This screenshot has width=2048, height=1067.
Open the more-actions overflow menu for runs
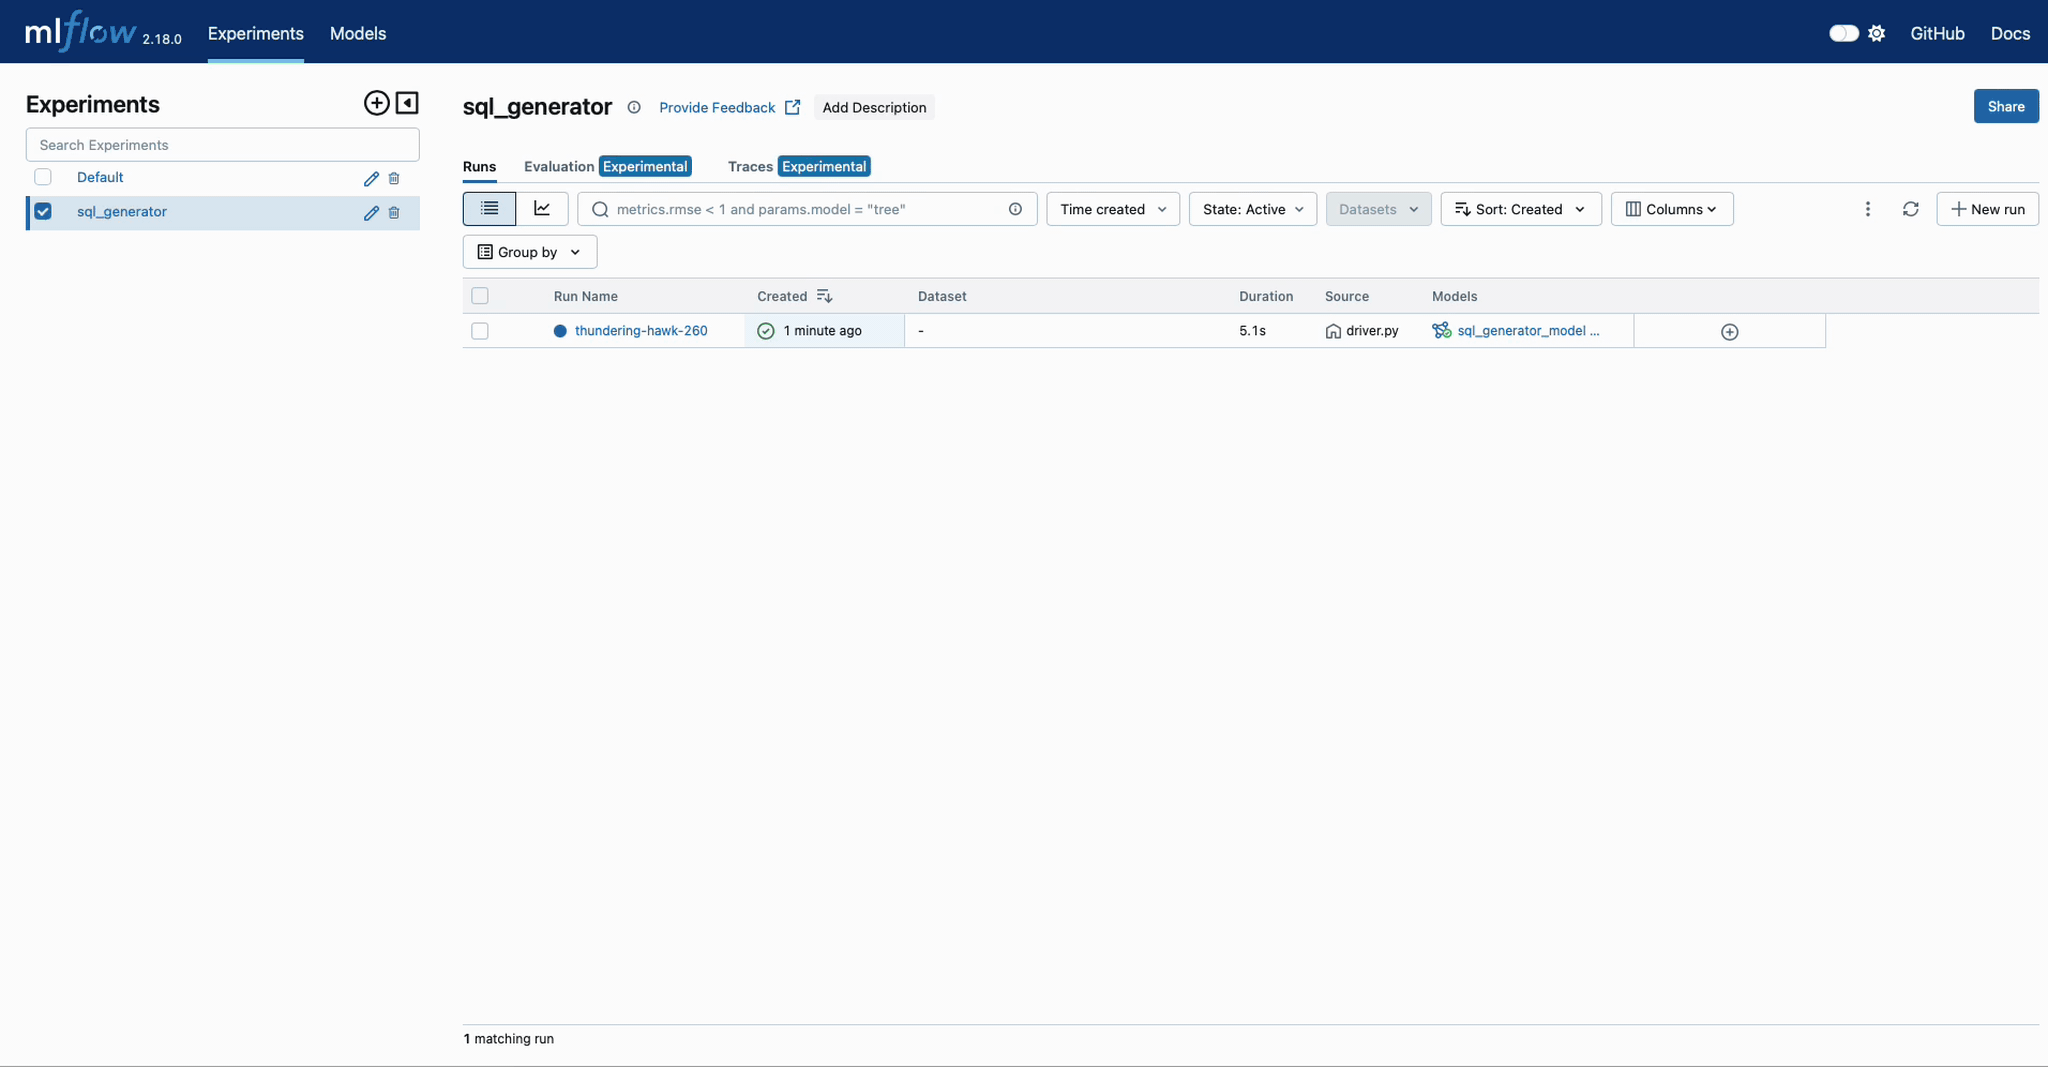1867,209
